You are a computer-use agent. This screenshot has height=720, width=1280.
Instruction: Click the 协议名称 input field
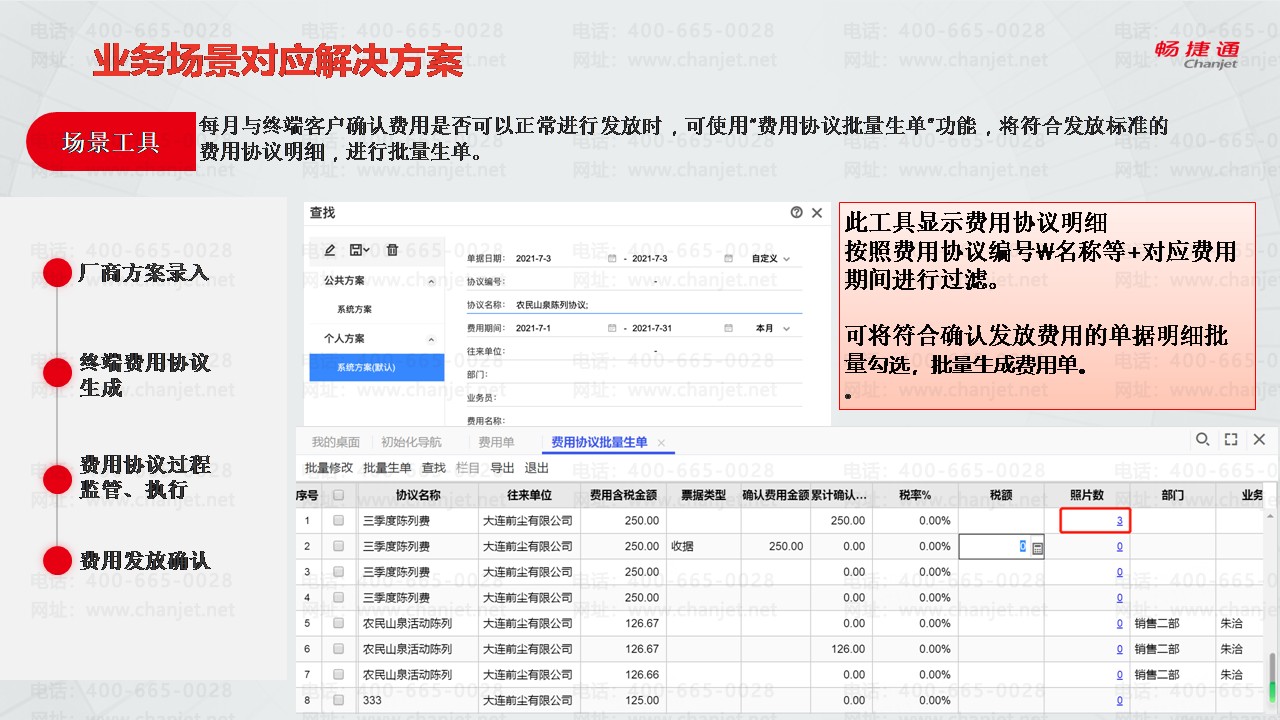point(658,304)
